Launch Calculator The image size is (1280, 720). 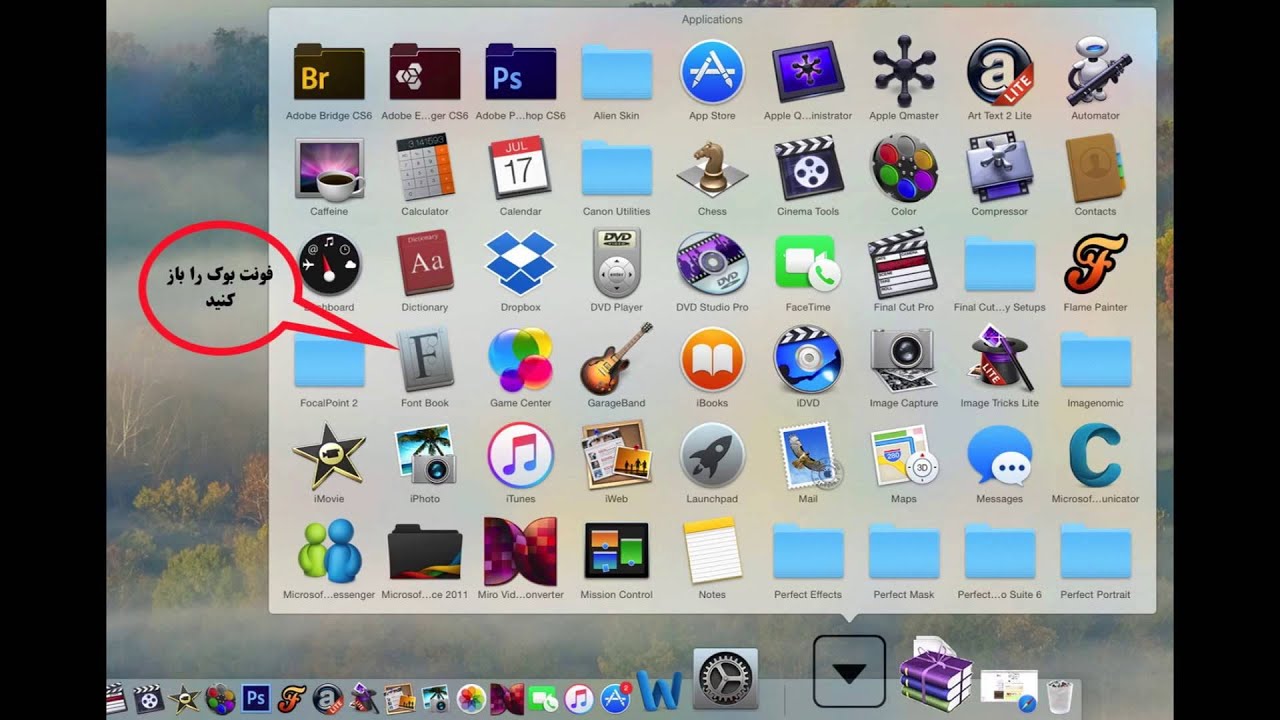[425, 168]
